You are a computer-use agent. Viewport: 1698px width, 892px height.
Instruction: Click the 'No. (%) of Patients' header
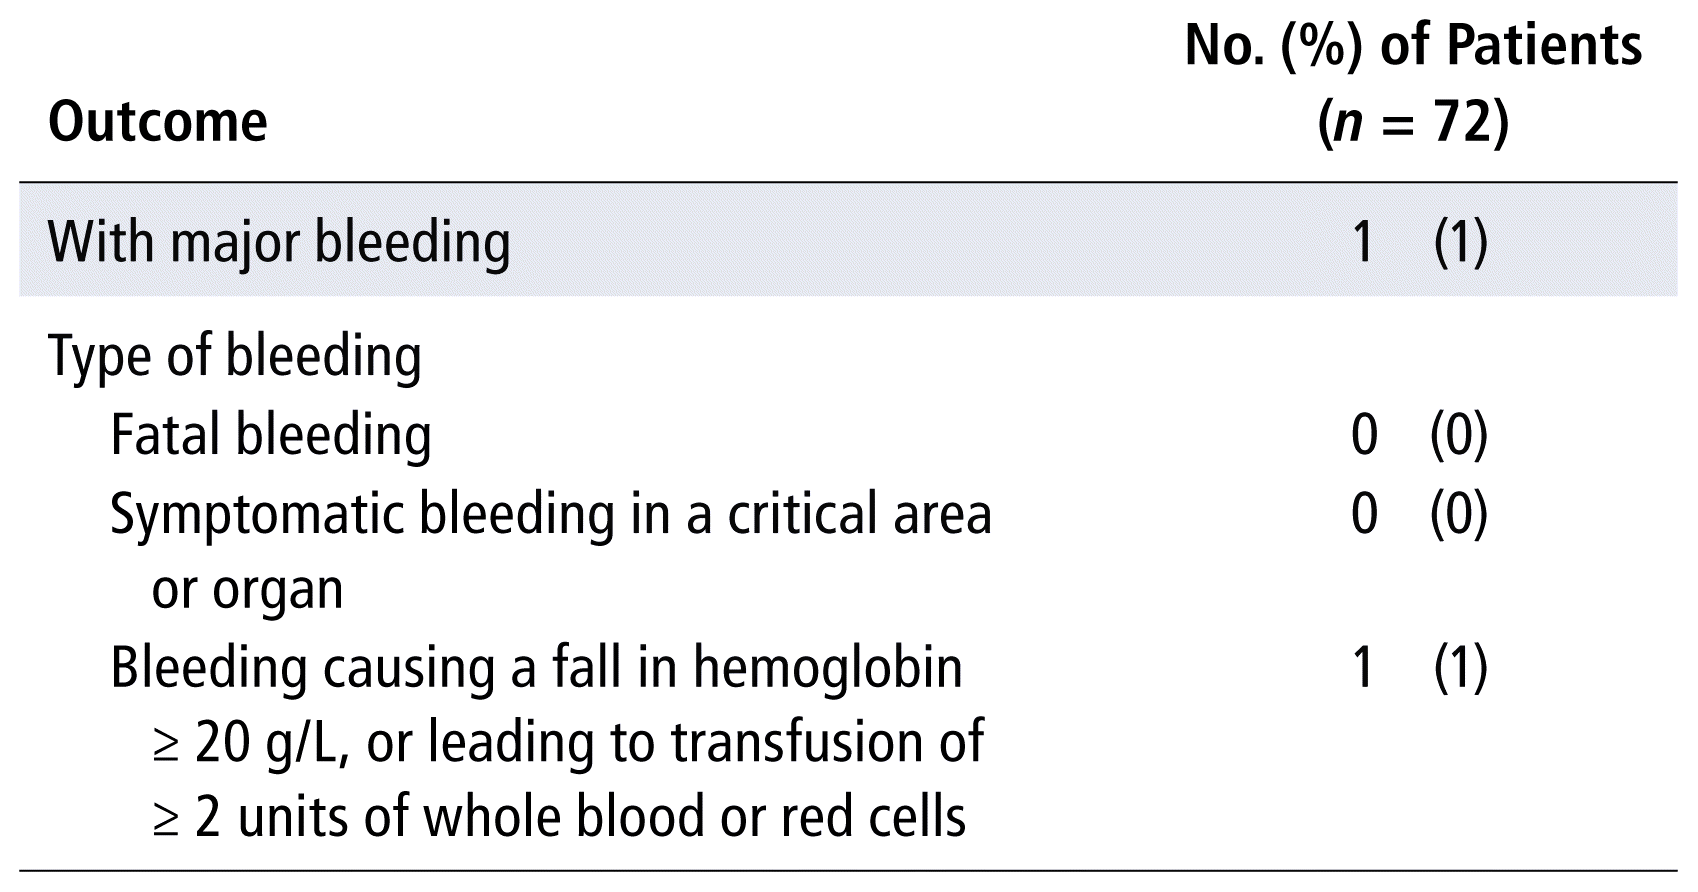(1412, 46)
